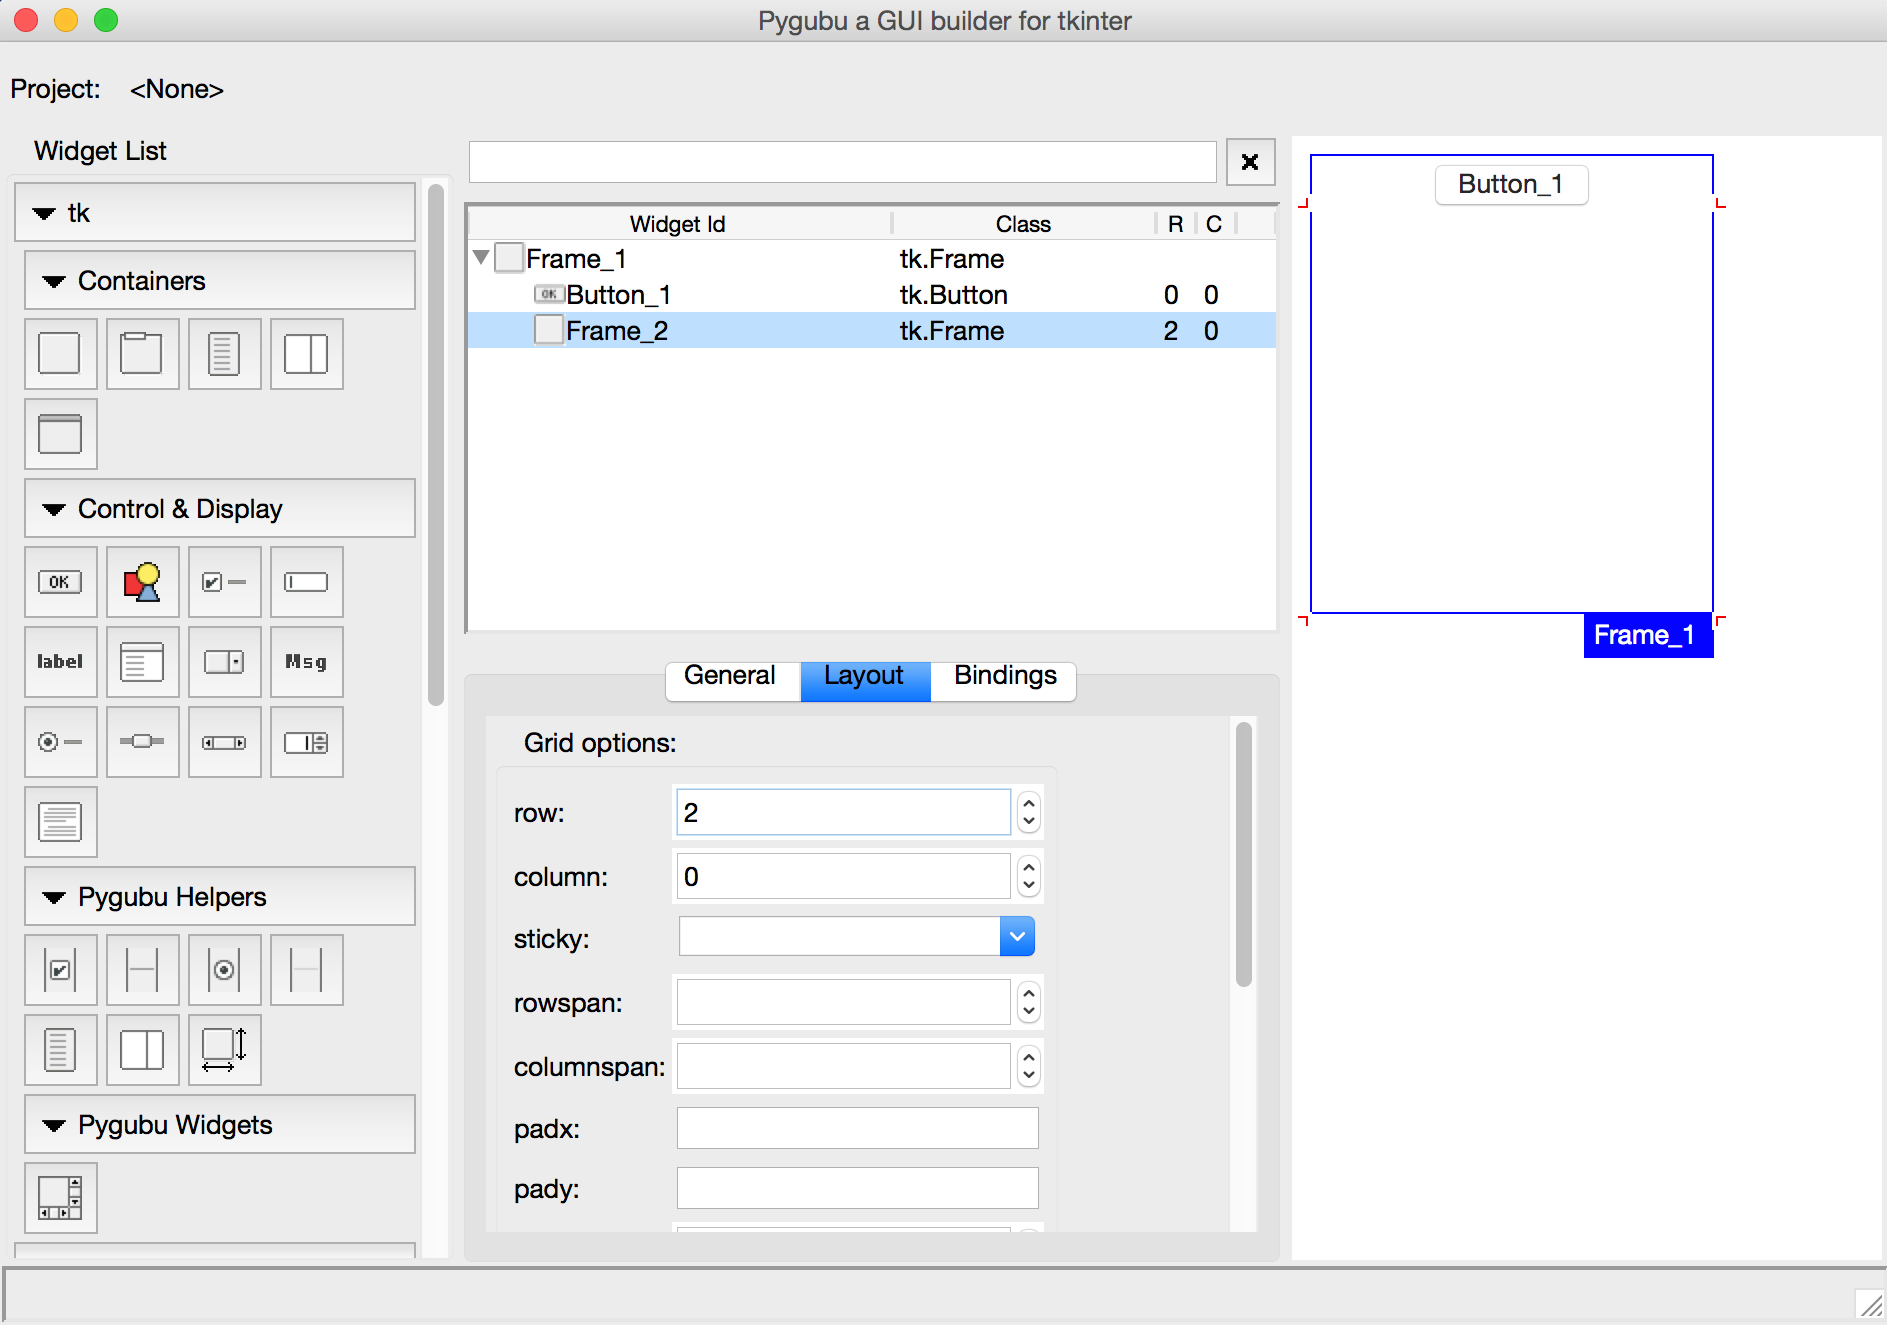Click the Class column header
Image resolution: width=1887 pixels, height=1325 pixels.
[1023, 224]
